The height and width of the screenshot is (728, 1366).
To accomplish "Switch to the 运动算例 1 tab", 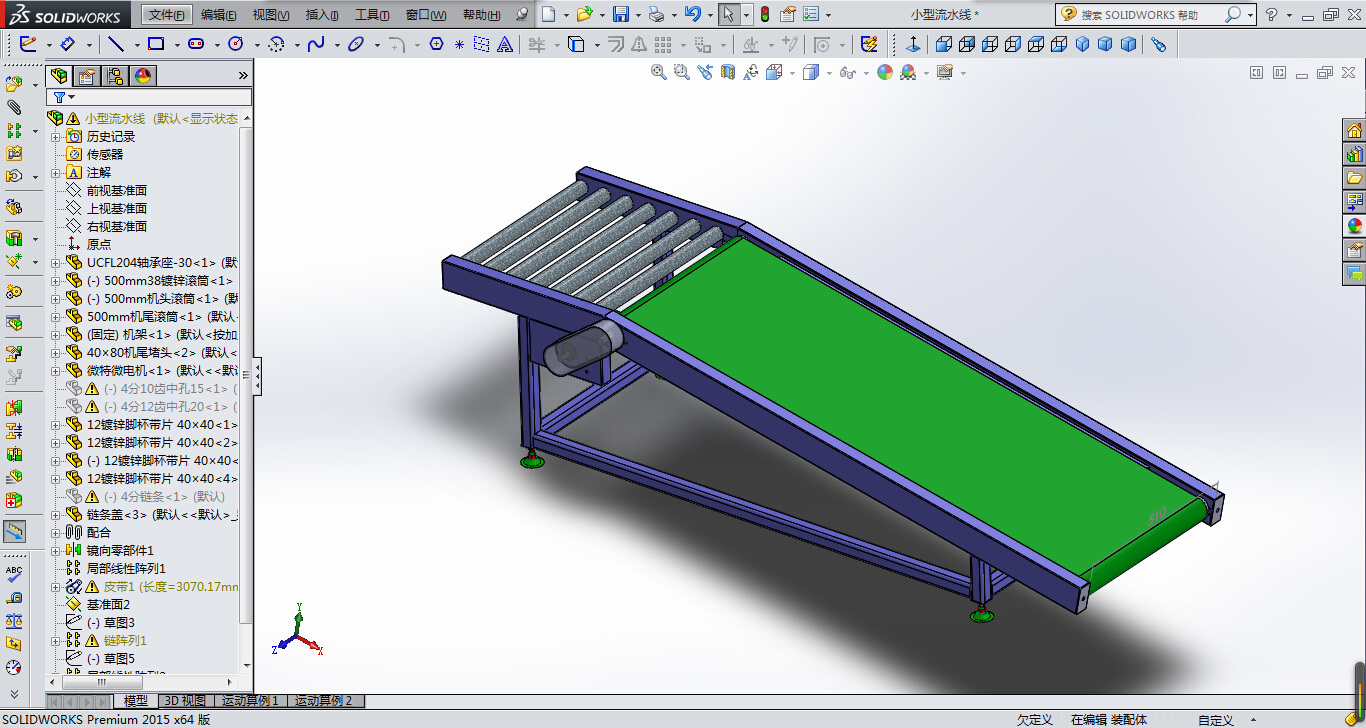I will pyautogui.click(x=250, y=701).
